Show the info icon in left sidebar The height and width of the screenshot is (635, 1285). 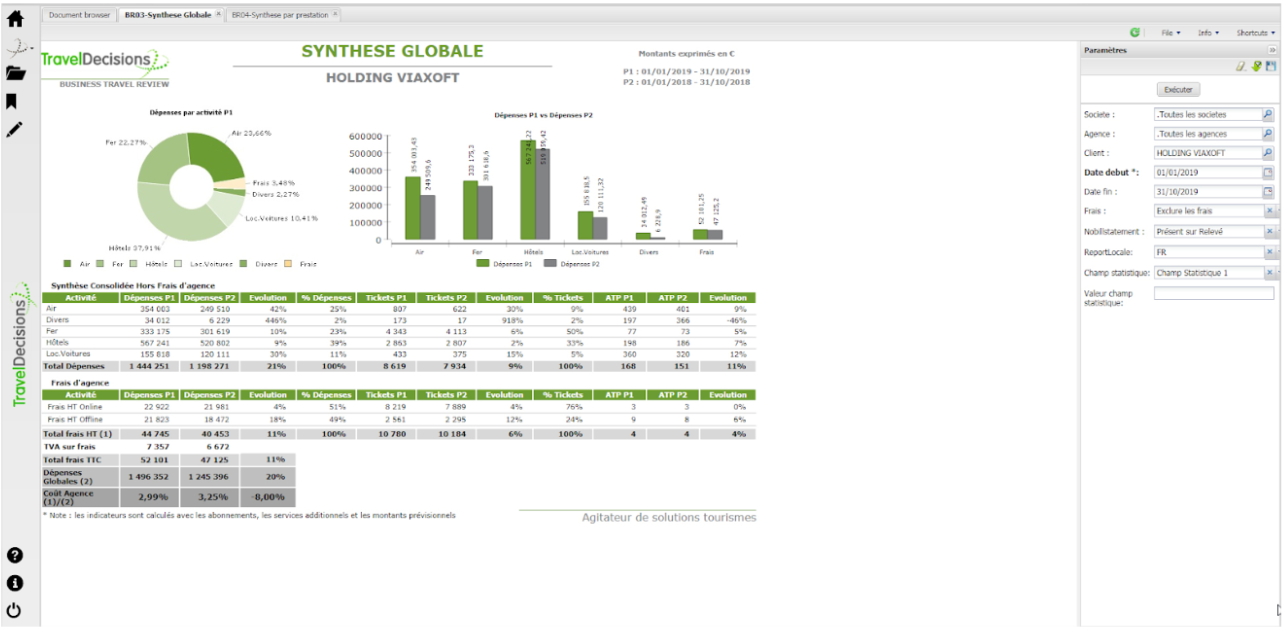15,583
